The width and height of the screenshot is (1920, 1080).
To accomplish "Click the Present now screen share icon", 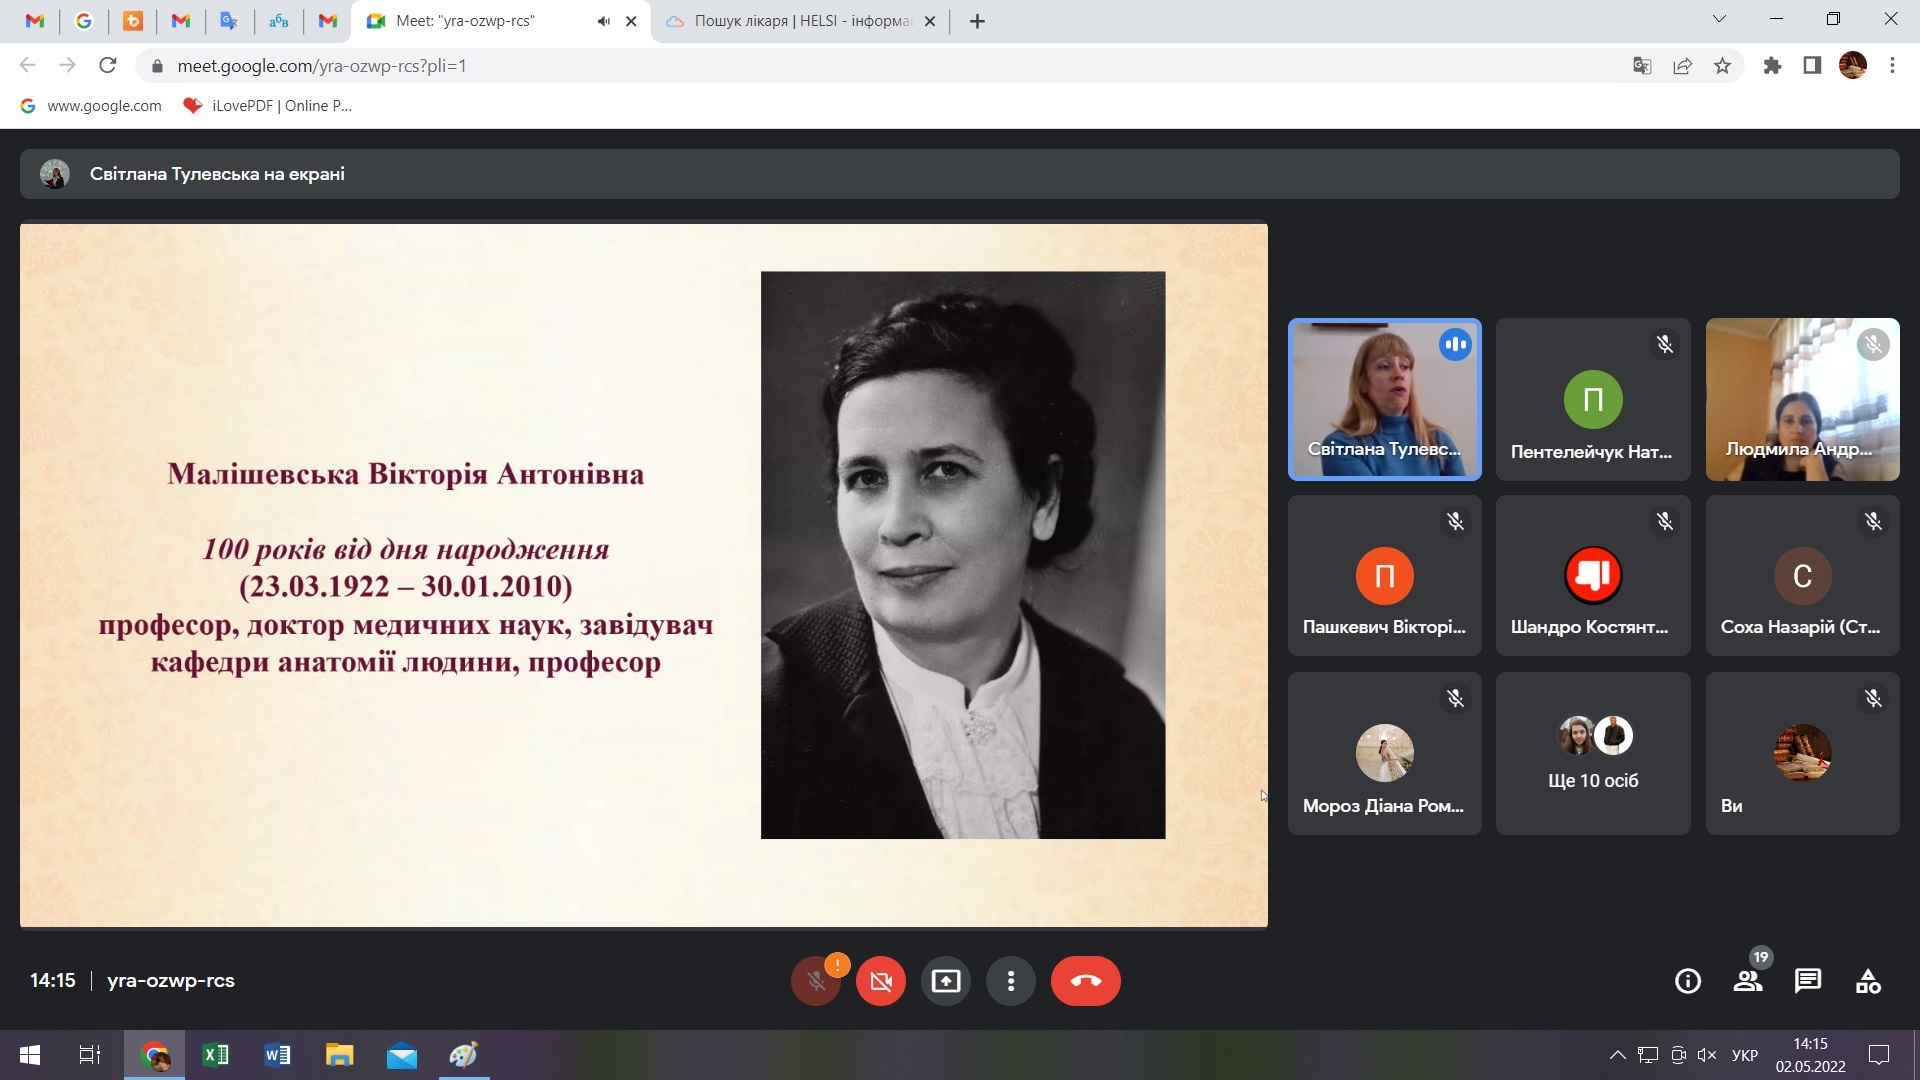I will pos(945,981).
